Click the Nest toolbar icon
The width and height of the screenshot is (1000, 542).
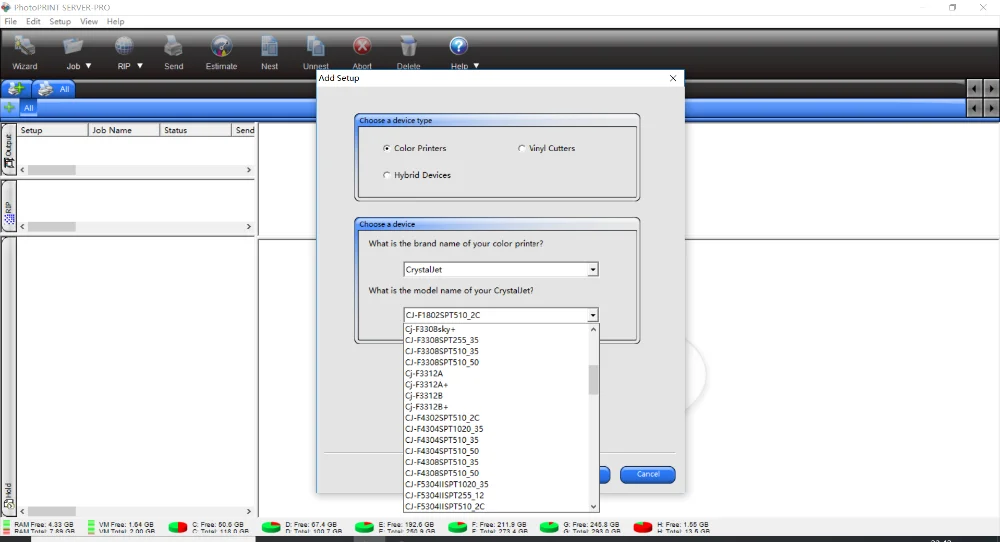[269, 47]
